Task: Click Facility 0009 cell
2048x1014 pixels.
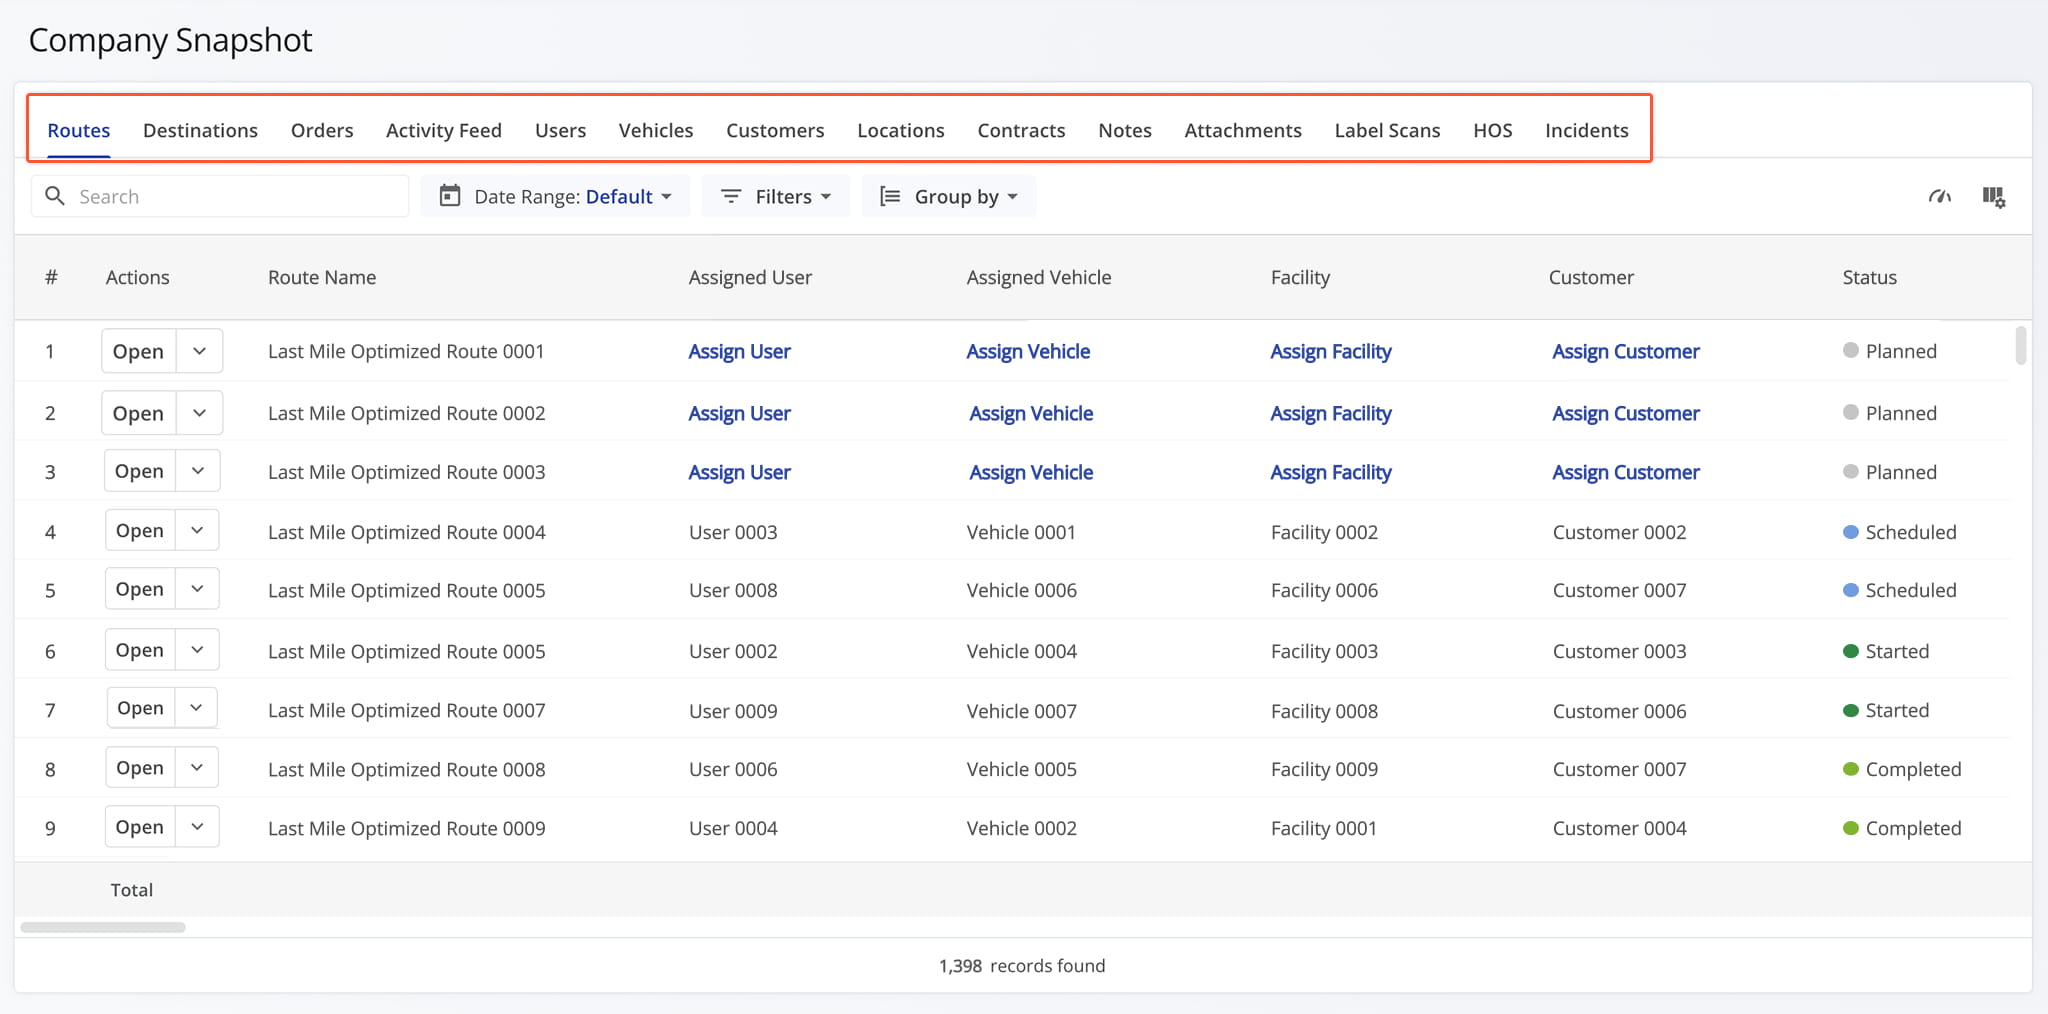Action: 1324,769
